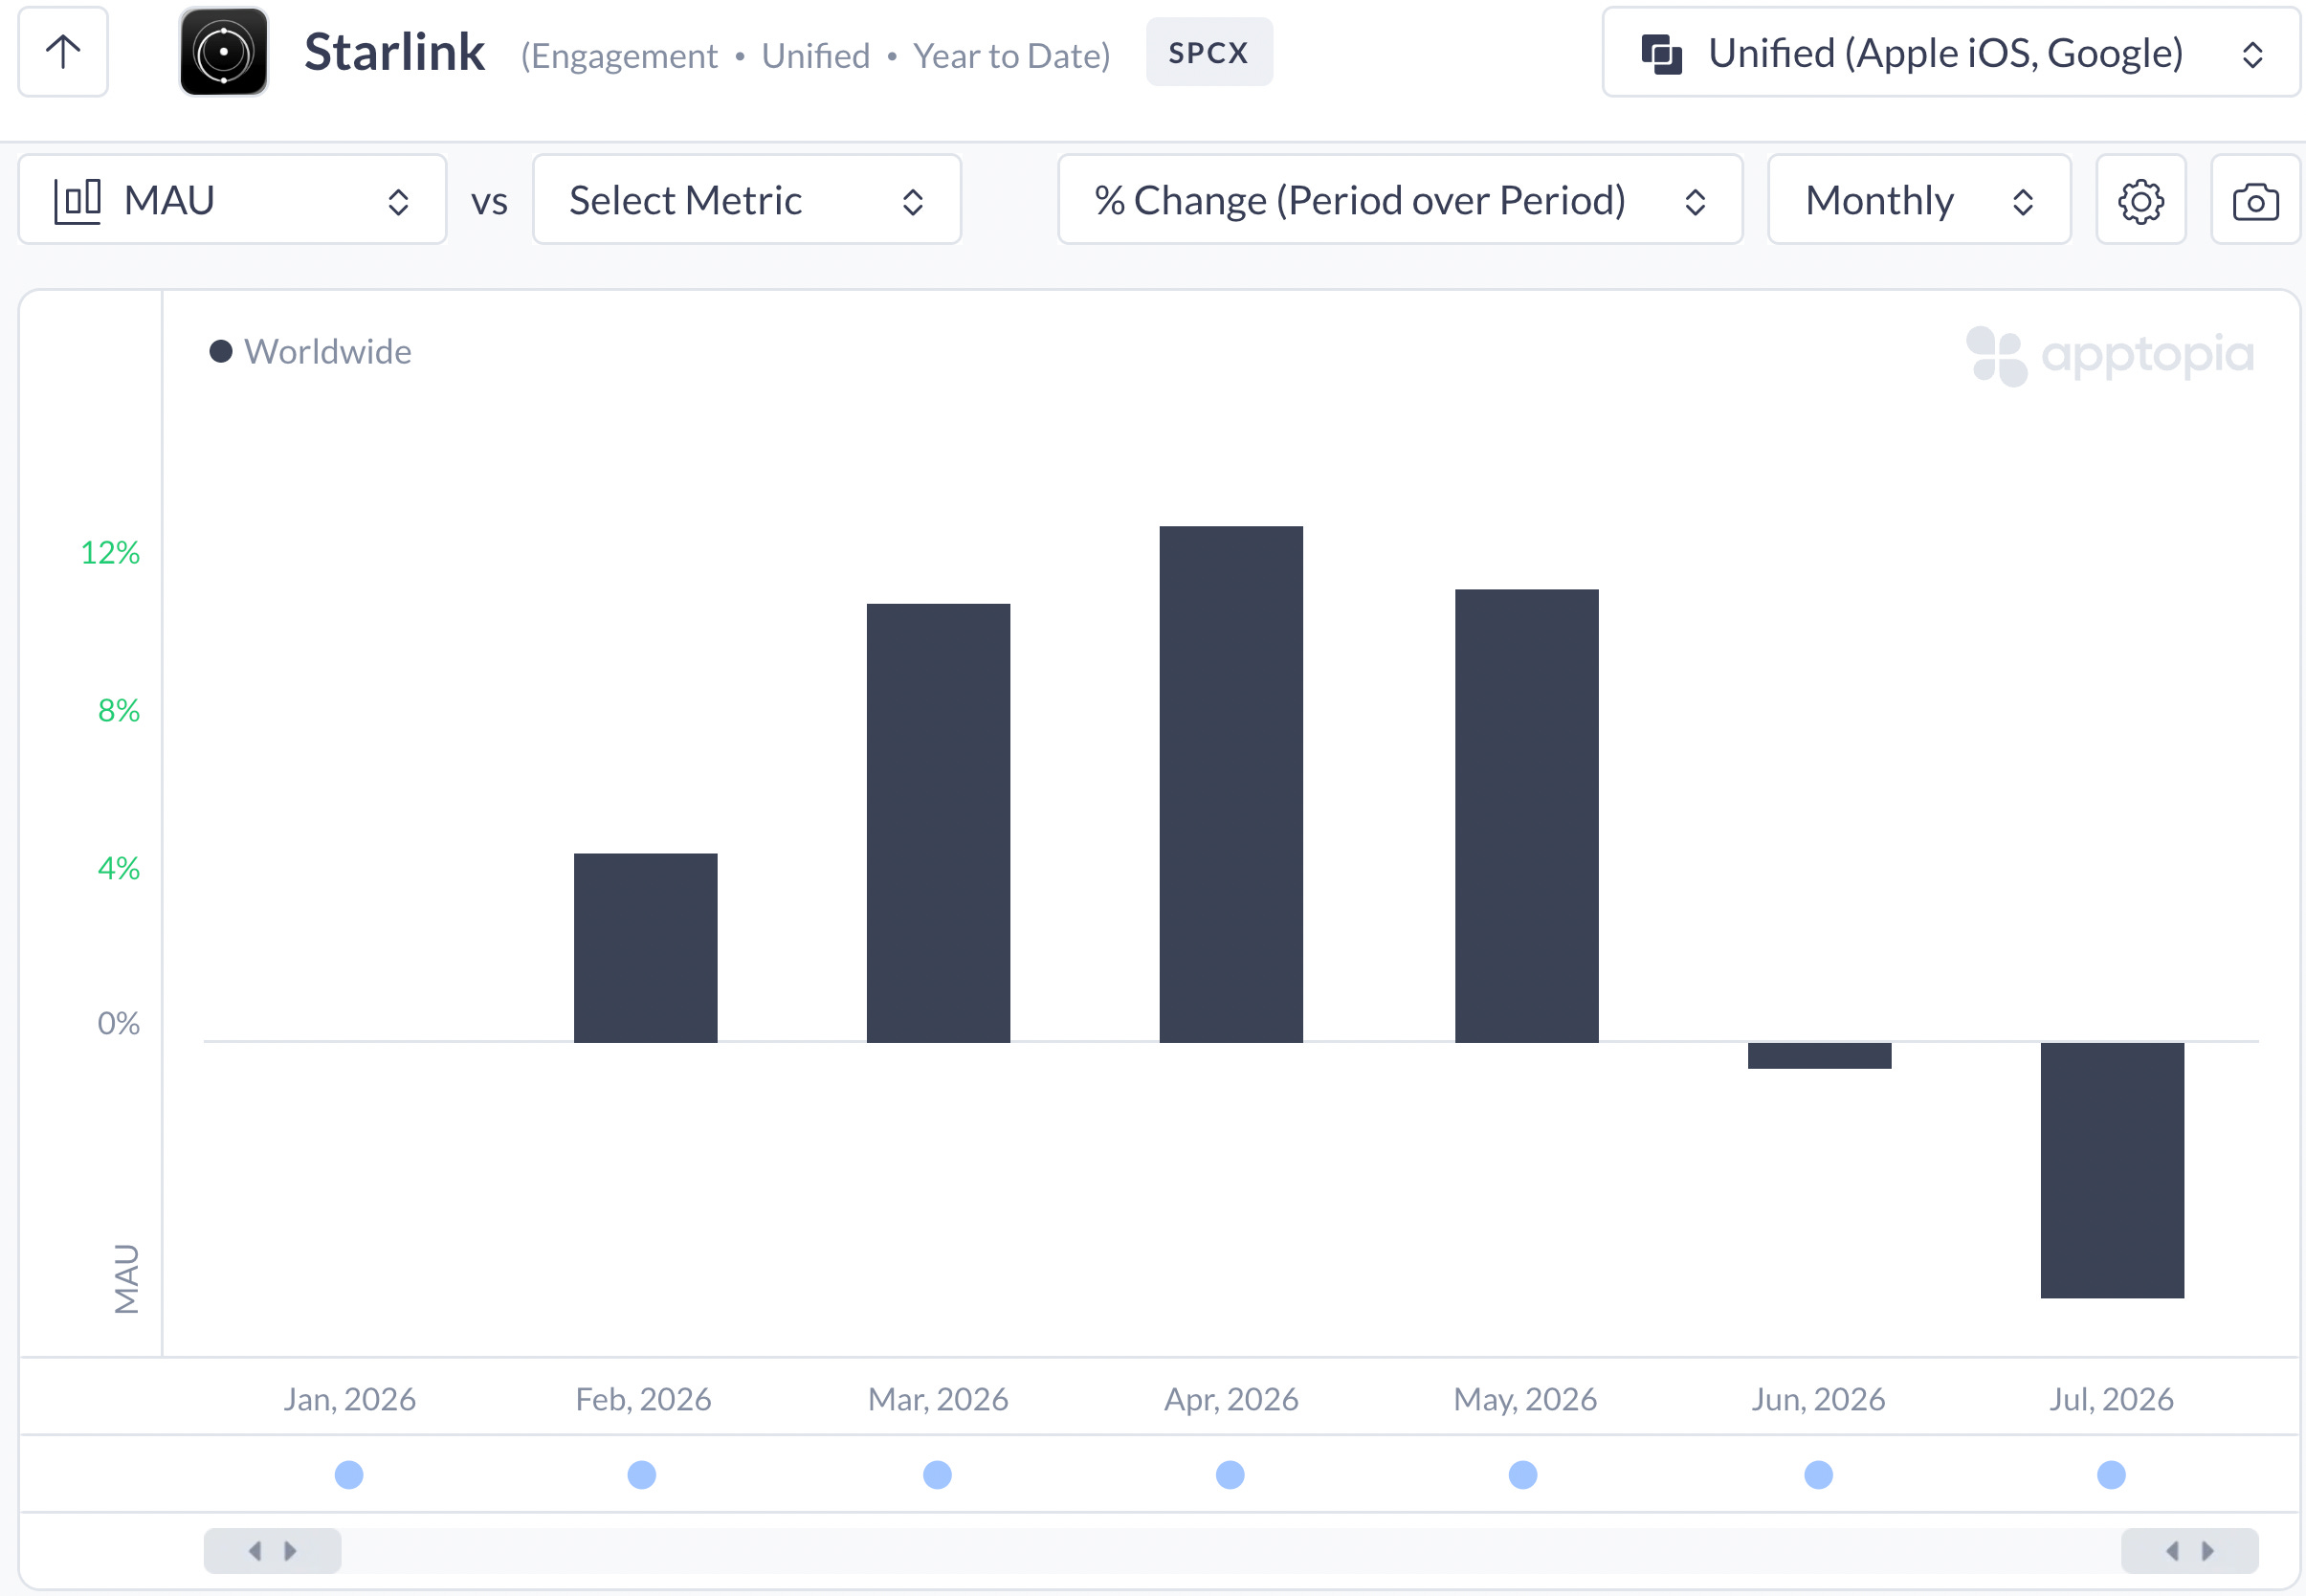Click the May, 2026 axis label
The width and height of the screenshot is (2306, 1596).
pos(1525,1399)
